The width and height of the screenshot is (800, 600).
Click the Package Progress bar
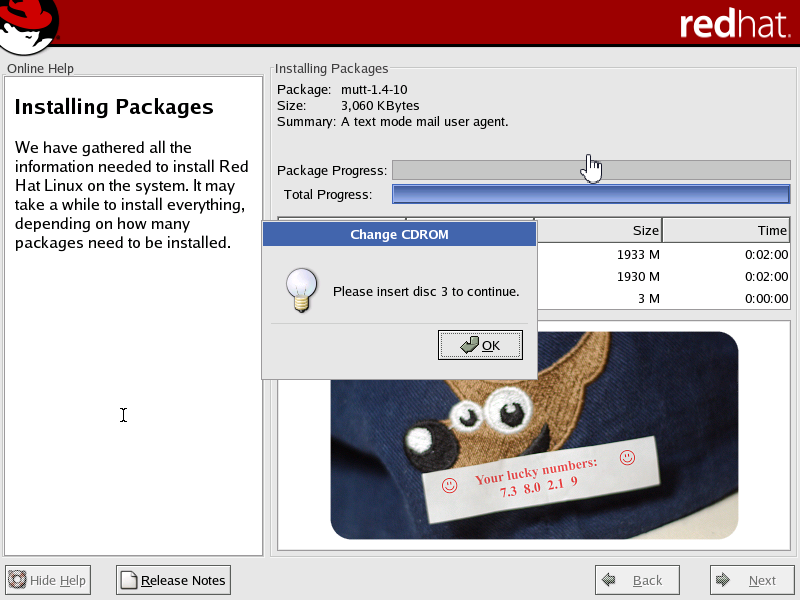point(591,170)
